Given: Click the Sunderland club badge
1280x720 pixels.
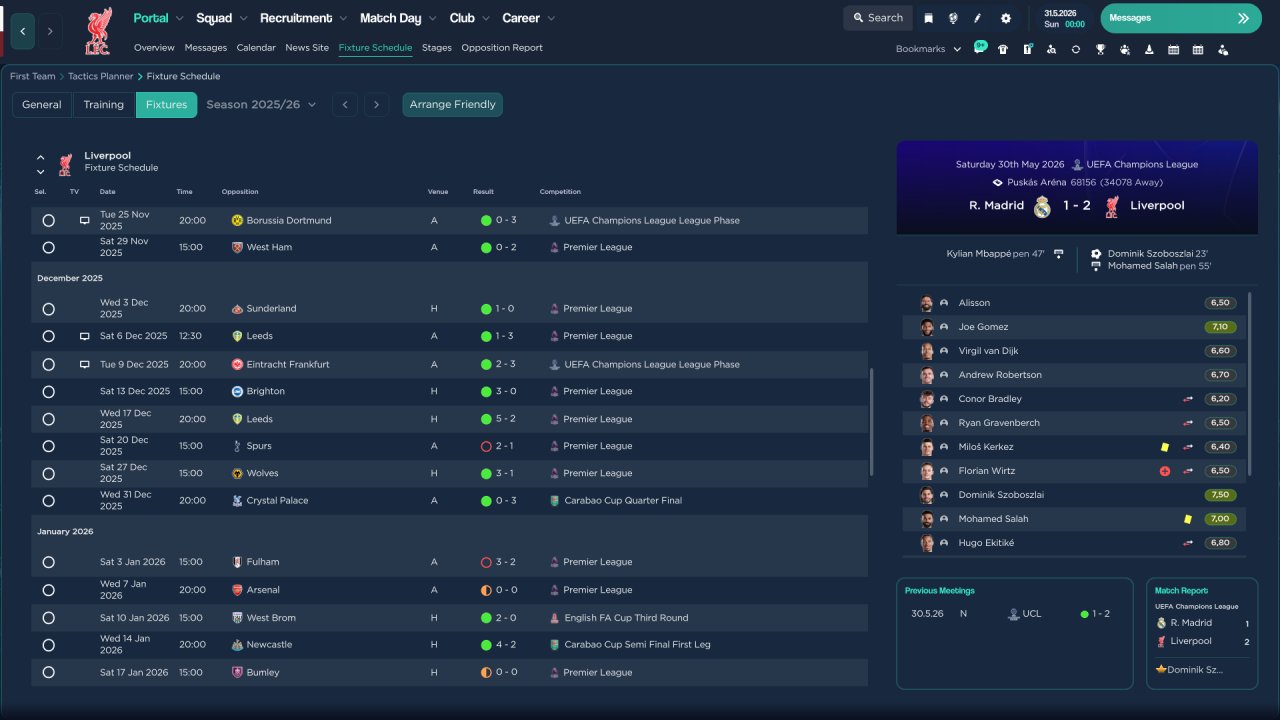Looking at the screenshot, I should 237,309.
